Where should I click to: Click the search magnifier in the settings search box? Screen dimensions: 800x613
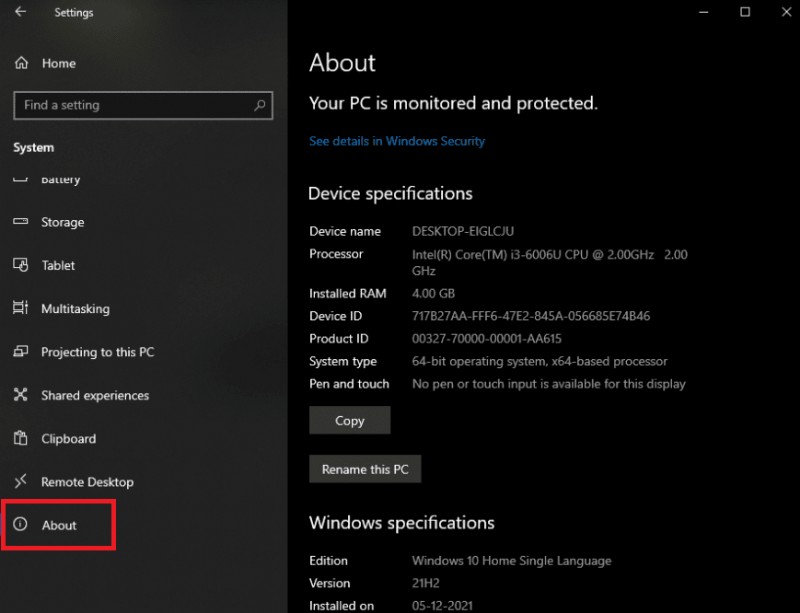258,105
